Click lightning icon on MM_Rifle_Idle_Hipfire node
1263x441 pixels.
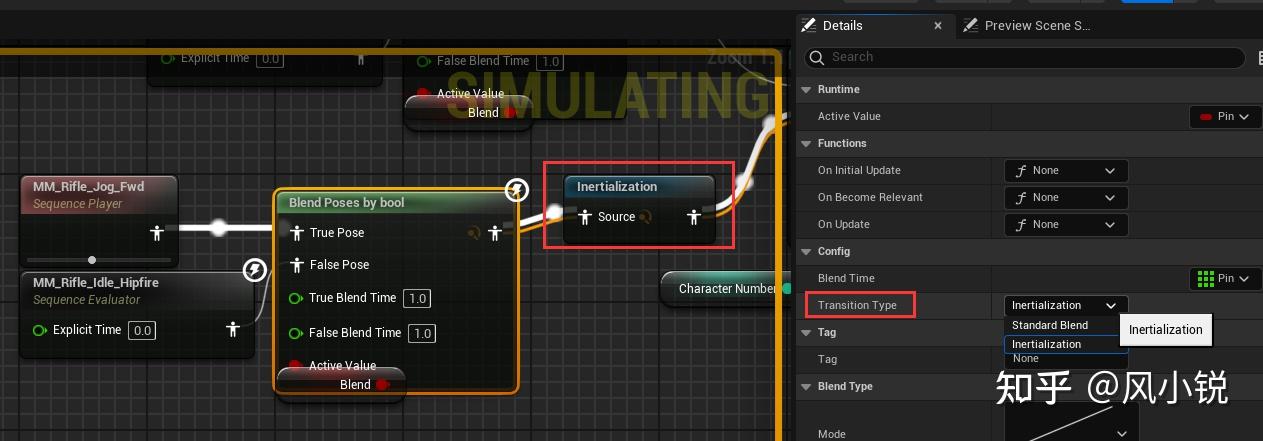[x=255, y=270]
